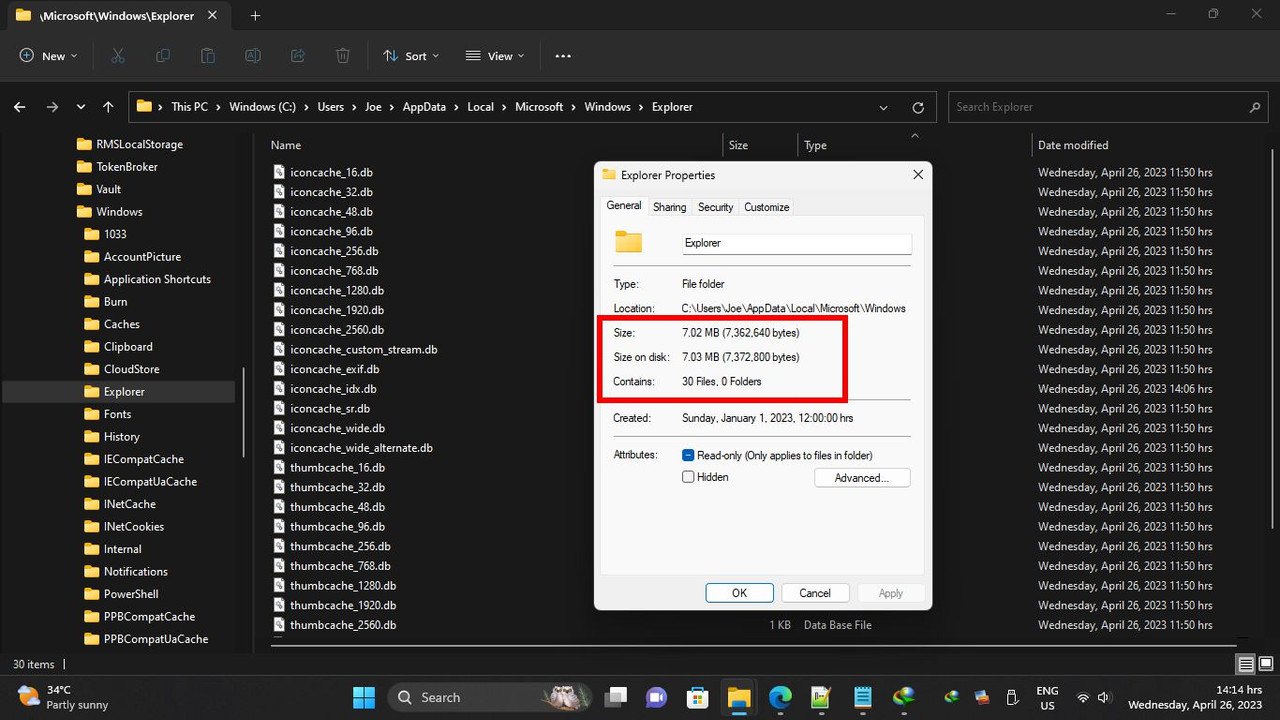The width and height of the screenshot is (1280, 720).
Task: Click the Delete trash icon
Action: [x=343, y=55]
